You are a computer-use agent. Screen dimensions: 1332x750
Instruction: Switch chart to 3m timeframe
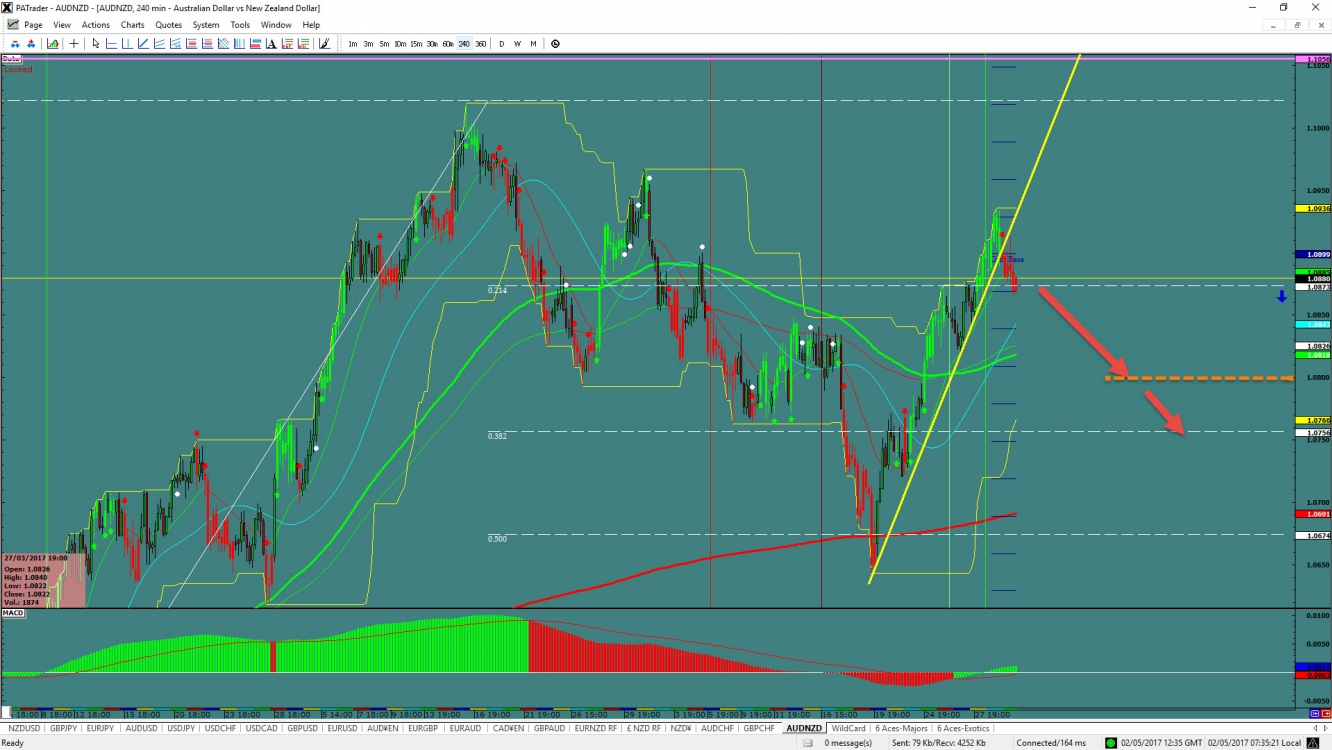pyautogui.click(x=368, y=43)
